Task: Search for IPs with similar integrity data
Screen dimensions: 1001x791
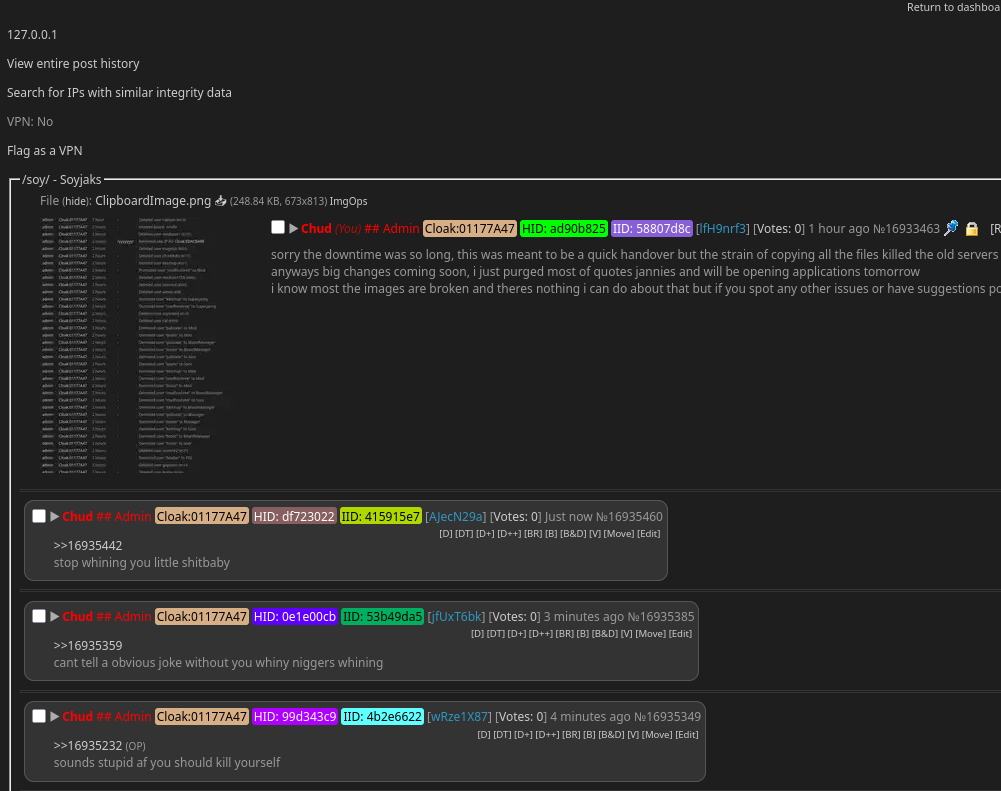Action: click(x=119, y=93)
